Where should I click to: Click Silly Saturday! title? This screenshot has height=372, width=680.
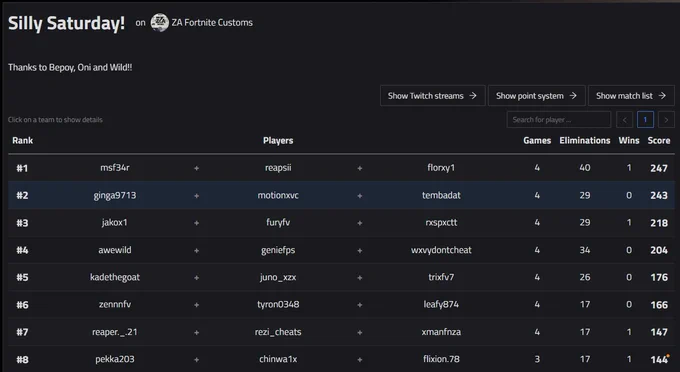(x=66, y=23)
